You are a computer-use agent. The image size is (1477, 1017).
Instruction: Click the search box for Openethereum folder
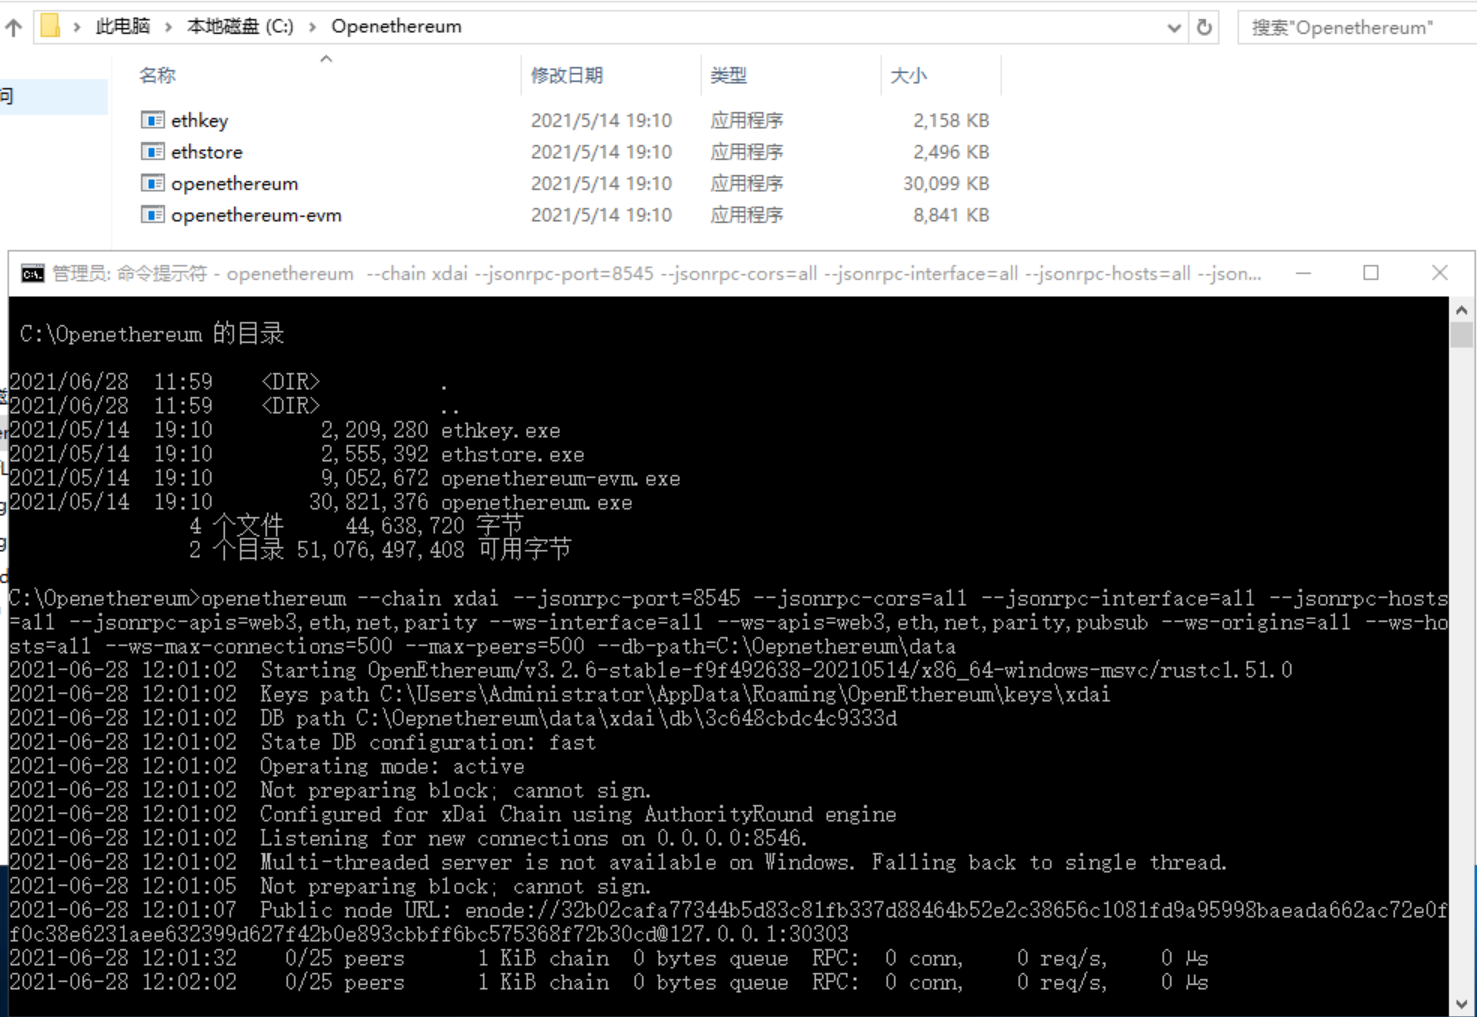[1355, 28]
